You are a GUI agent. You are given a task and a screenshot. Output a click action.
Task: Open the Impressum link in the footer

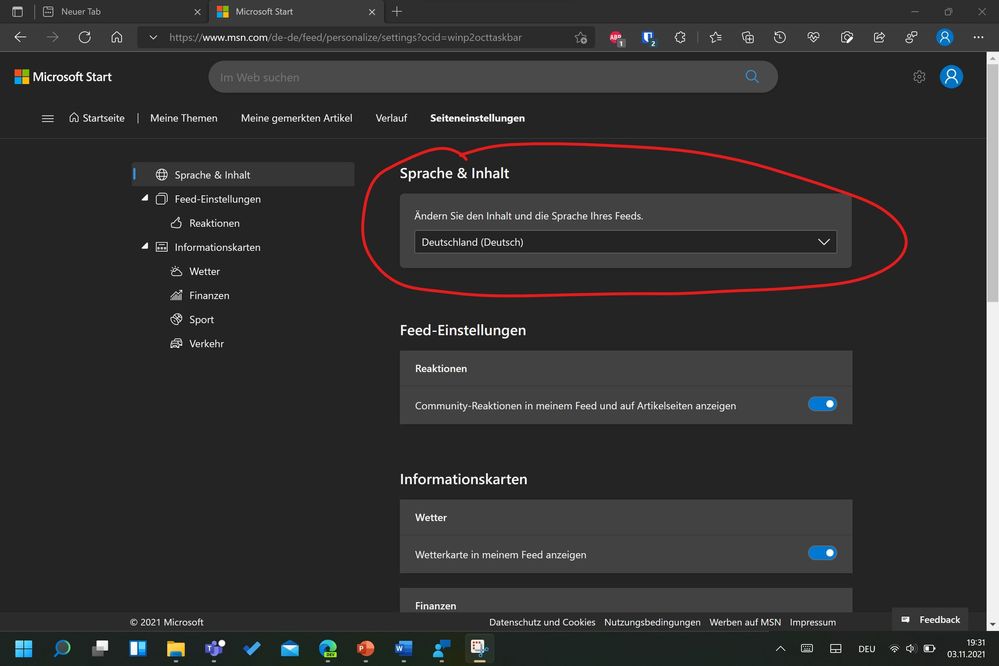[812, 622]
